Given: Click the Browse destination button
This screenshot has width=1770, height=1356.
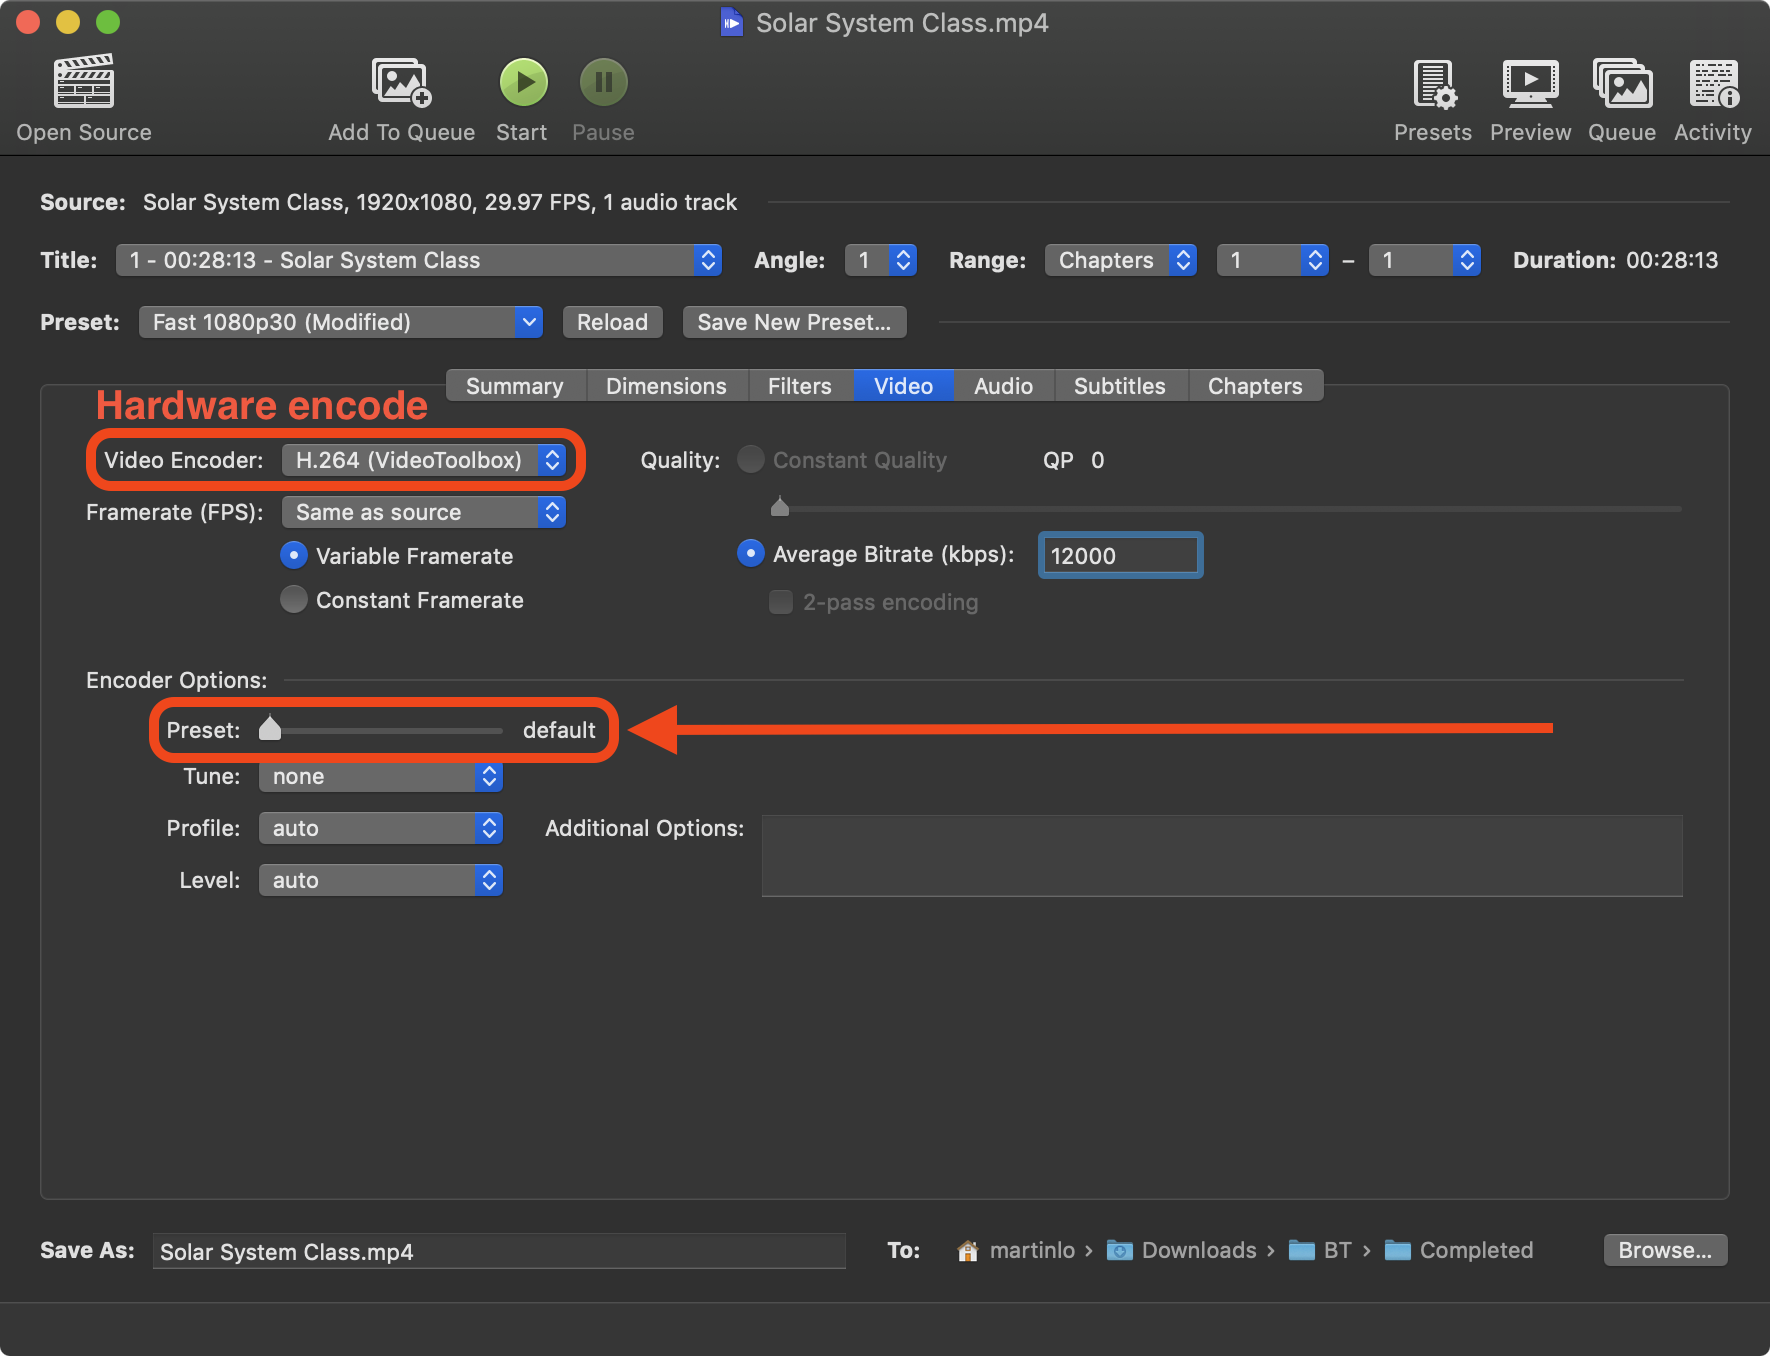Looking at the screenshot, I should point(1665,1250).
